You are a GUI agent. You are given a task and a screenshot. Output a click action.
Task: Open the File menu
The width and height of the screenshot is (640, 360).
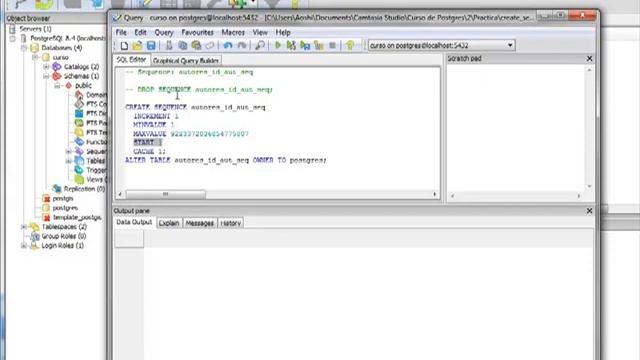[121, 32]
